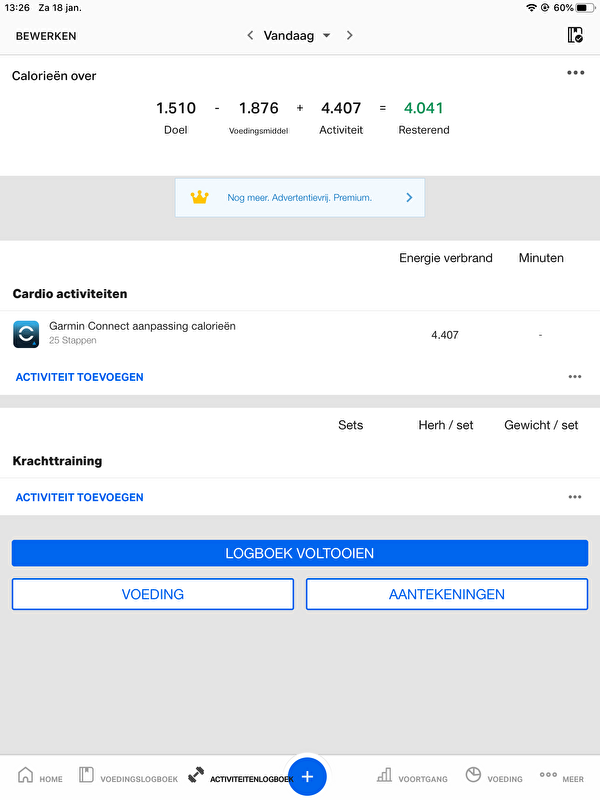600x800 pixels.
Task: Open the VOEDING tab in bottom bar
Action: [x=494, y=776]
